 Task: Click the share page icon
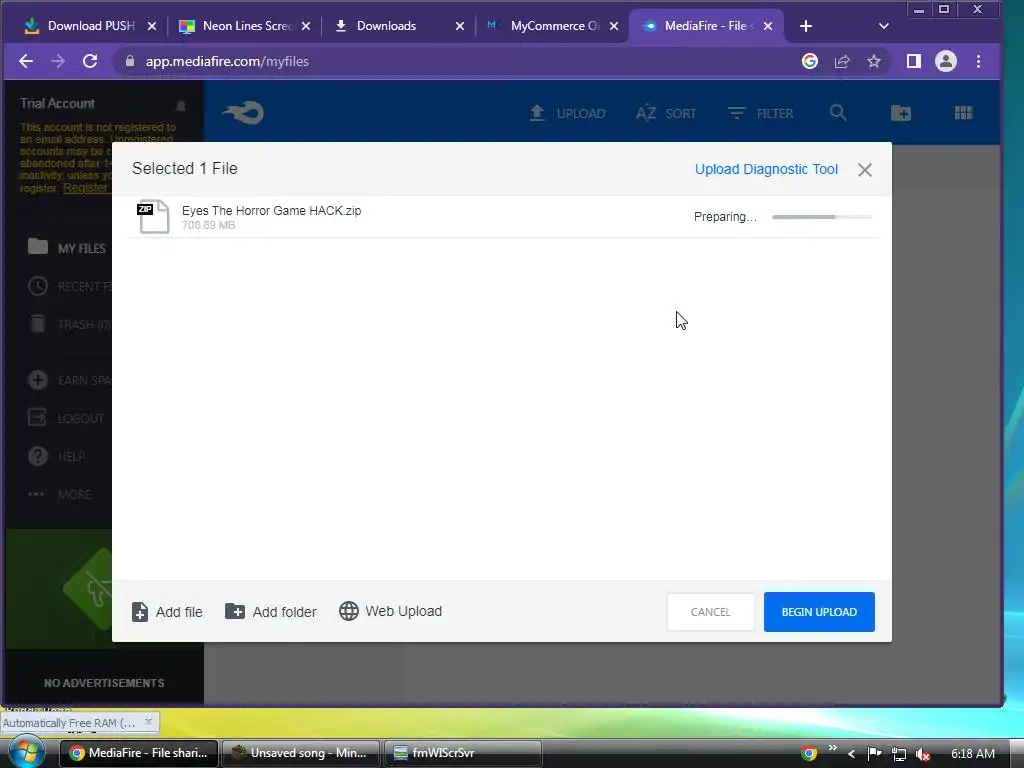(842, 61)
